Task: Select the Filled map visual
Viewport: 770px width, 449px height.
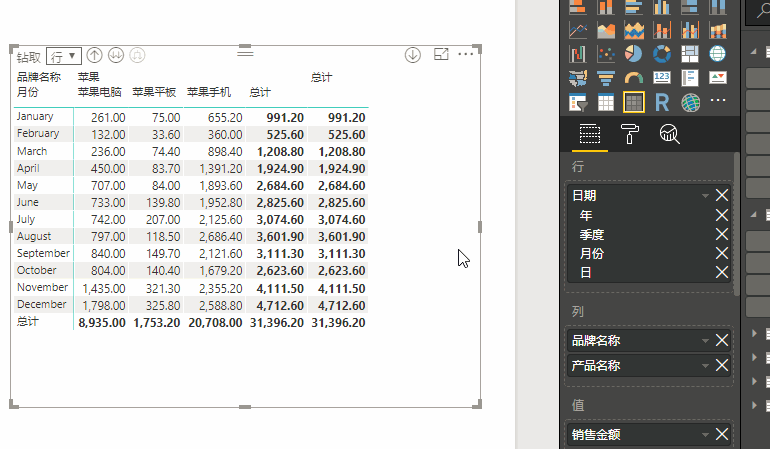Action: (x=578, y=78)
